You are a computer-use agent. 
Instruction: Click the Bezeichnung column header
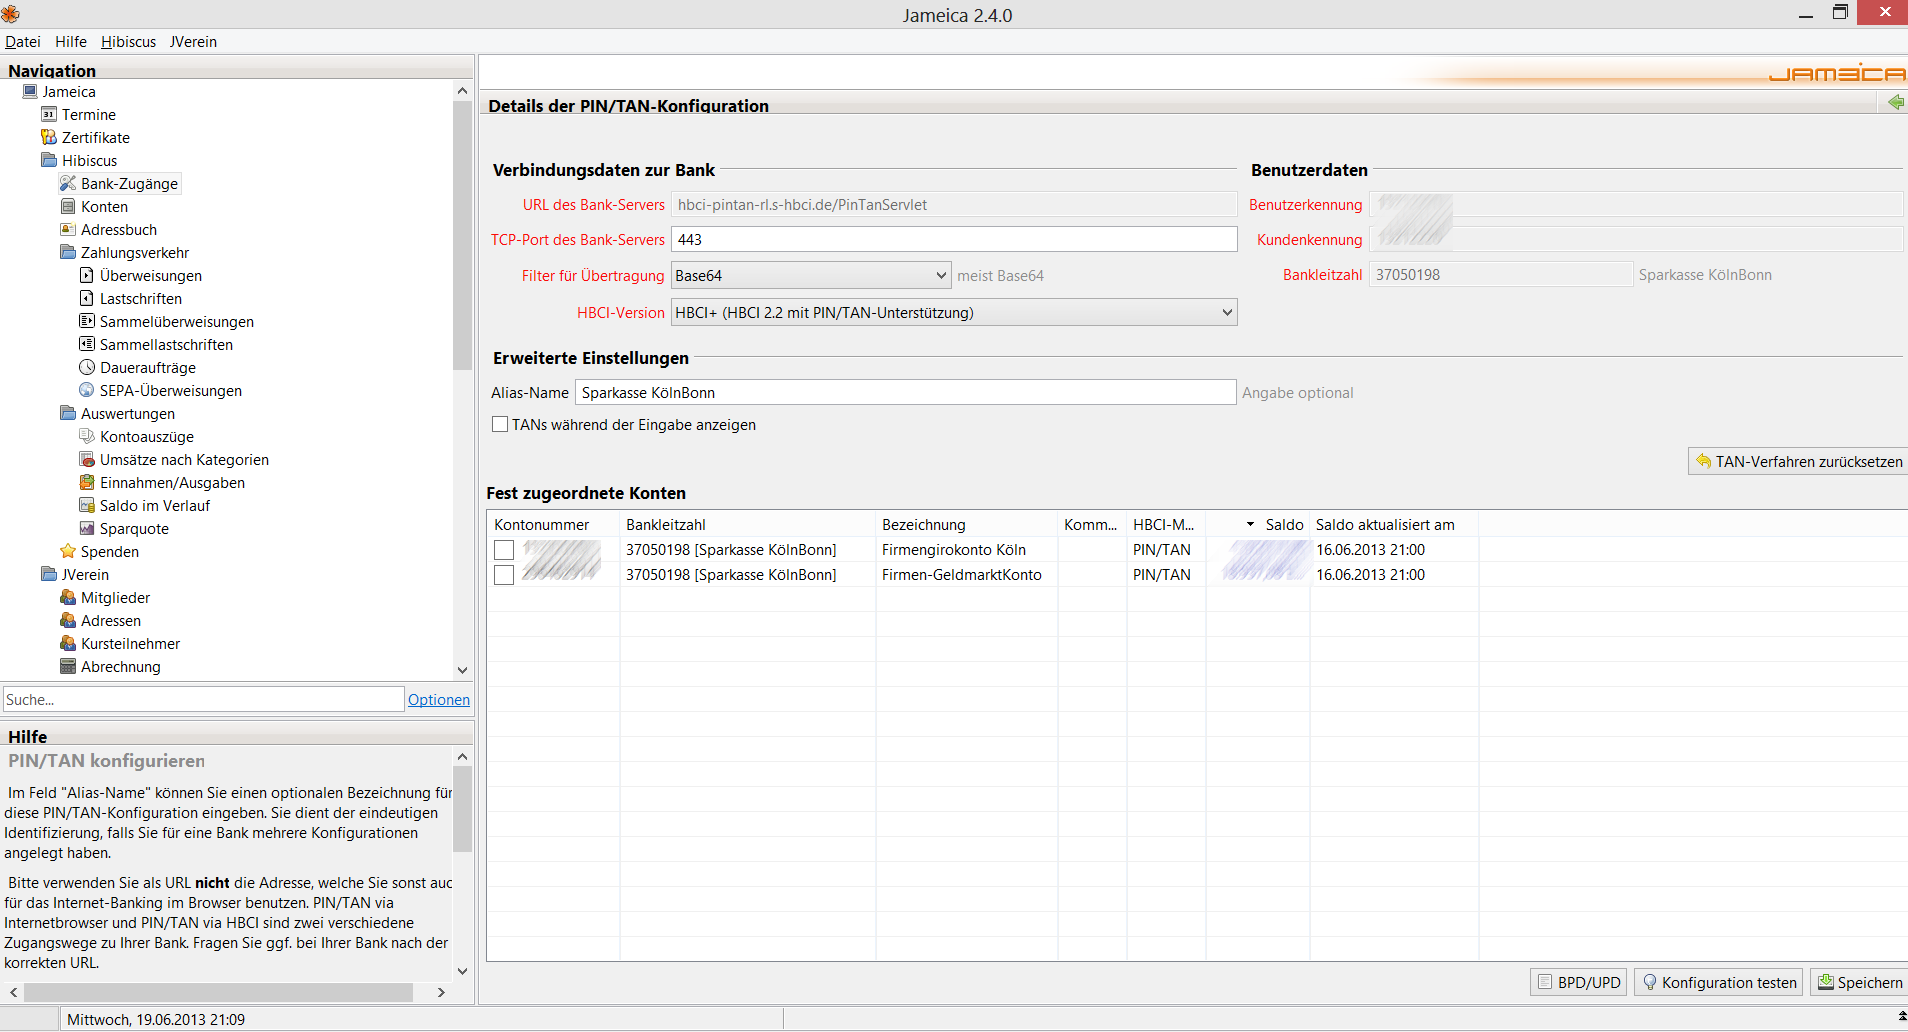tap(967, 524)
